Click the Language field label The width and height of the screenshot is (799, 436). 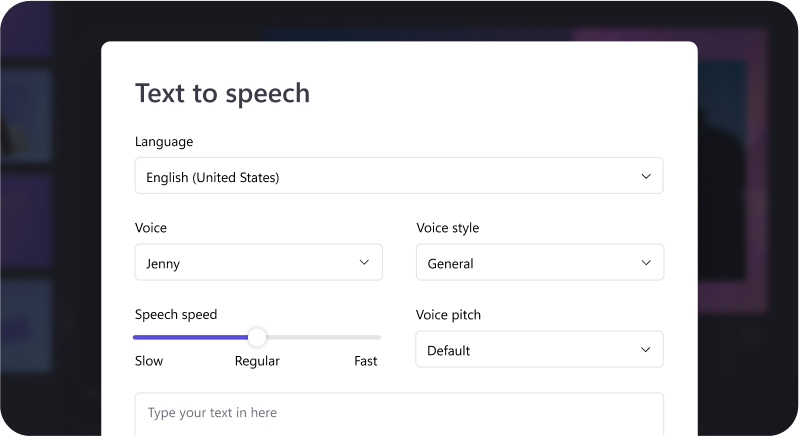164,141
